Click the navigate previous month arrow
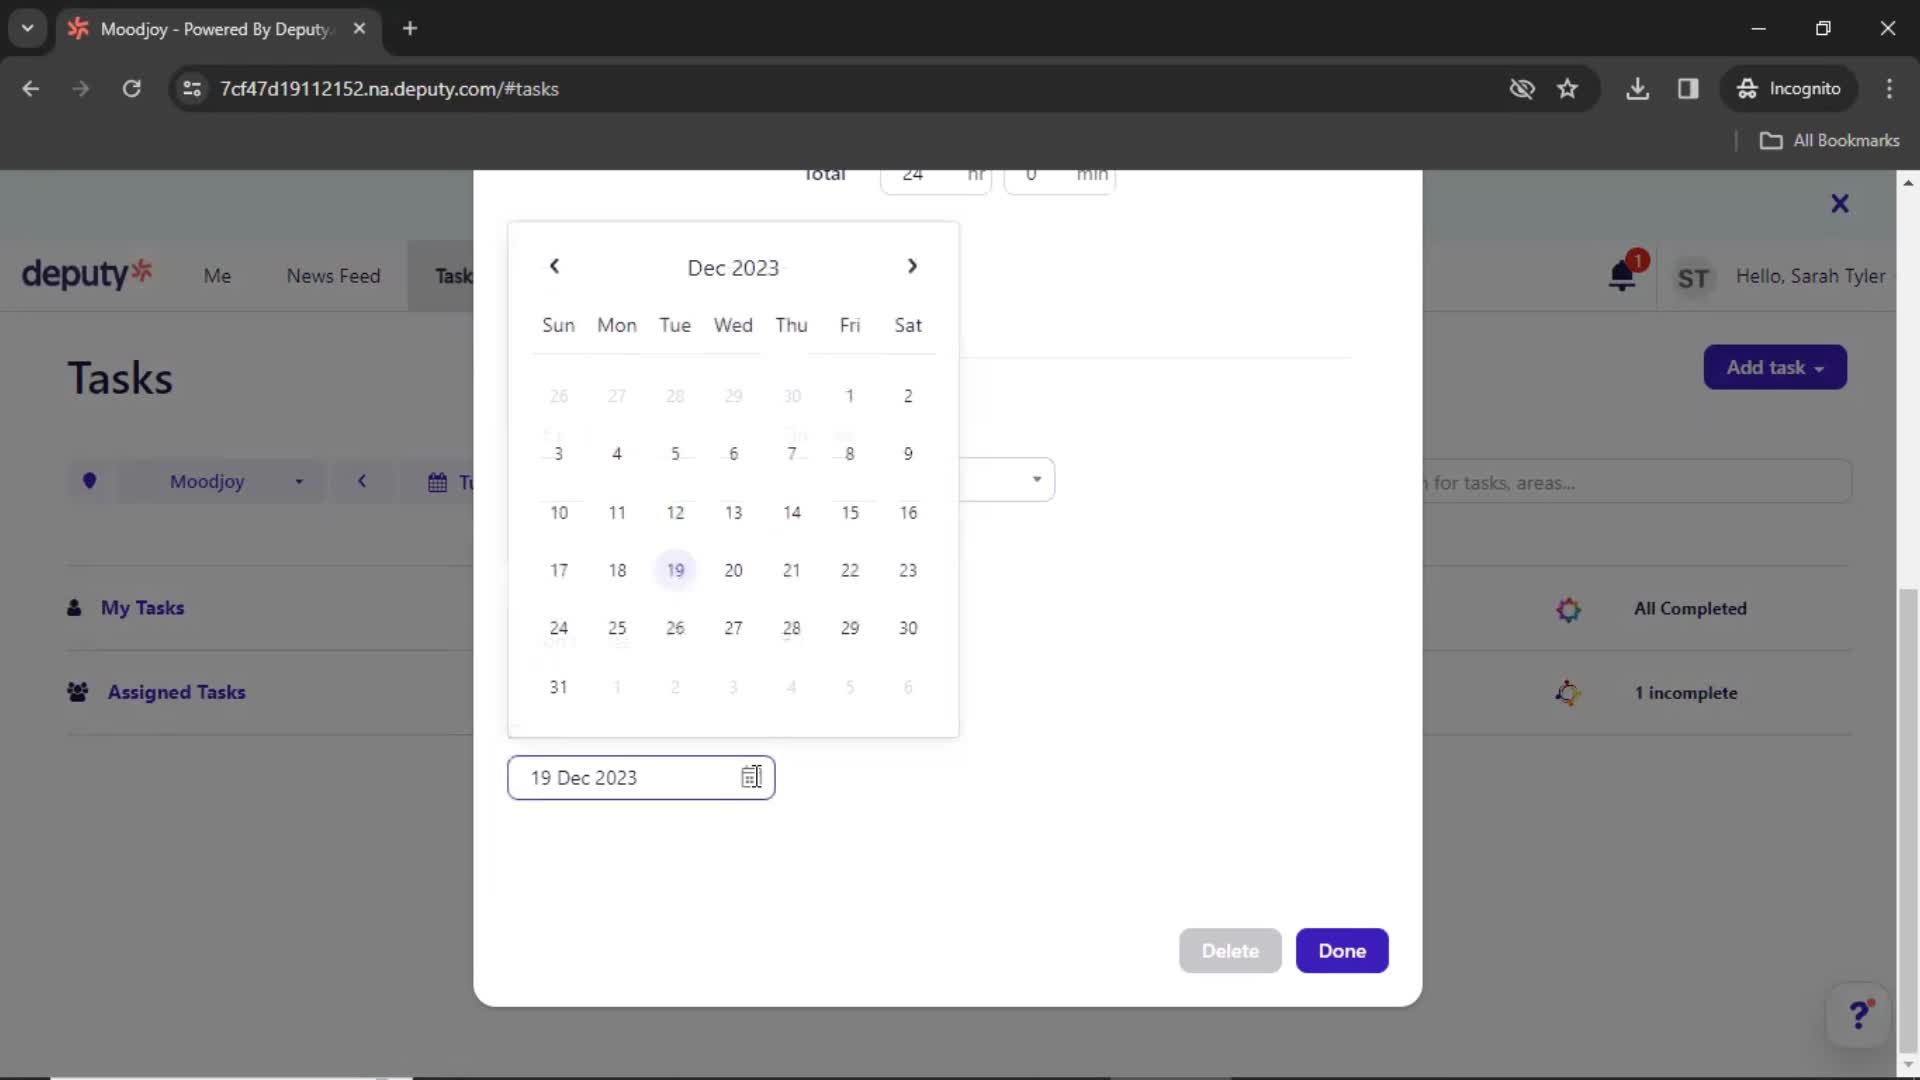Screen dimensions: 1920x1080 (x=553, y=266)
